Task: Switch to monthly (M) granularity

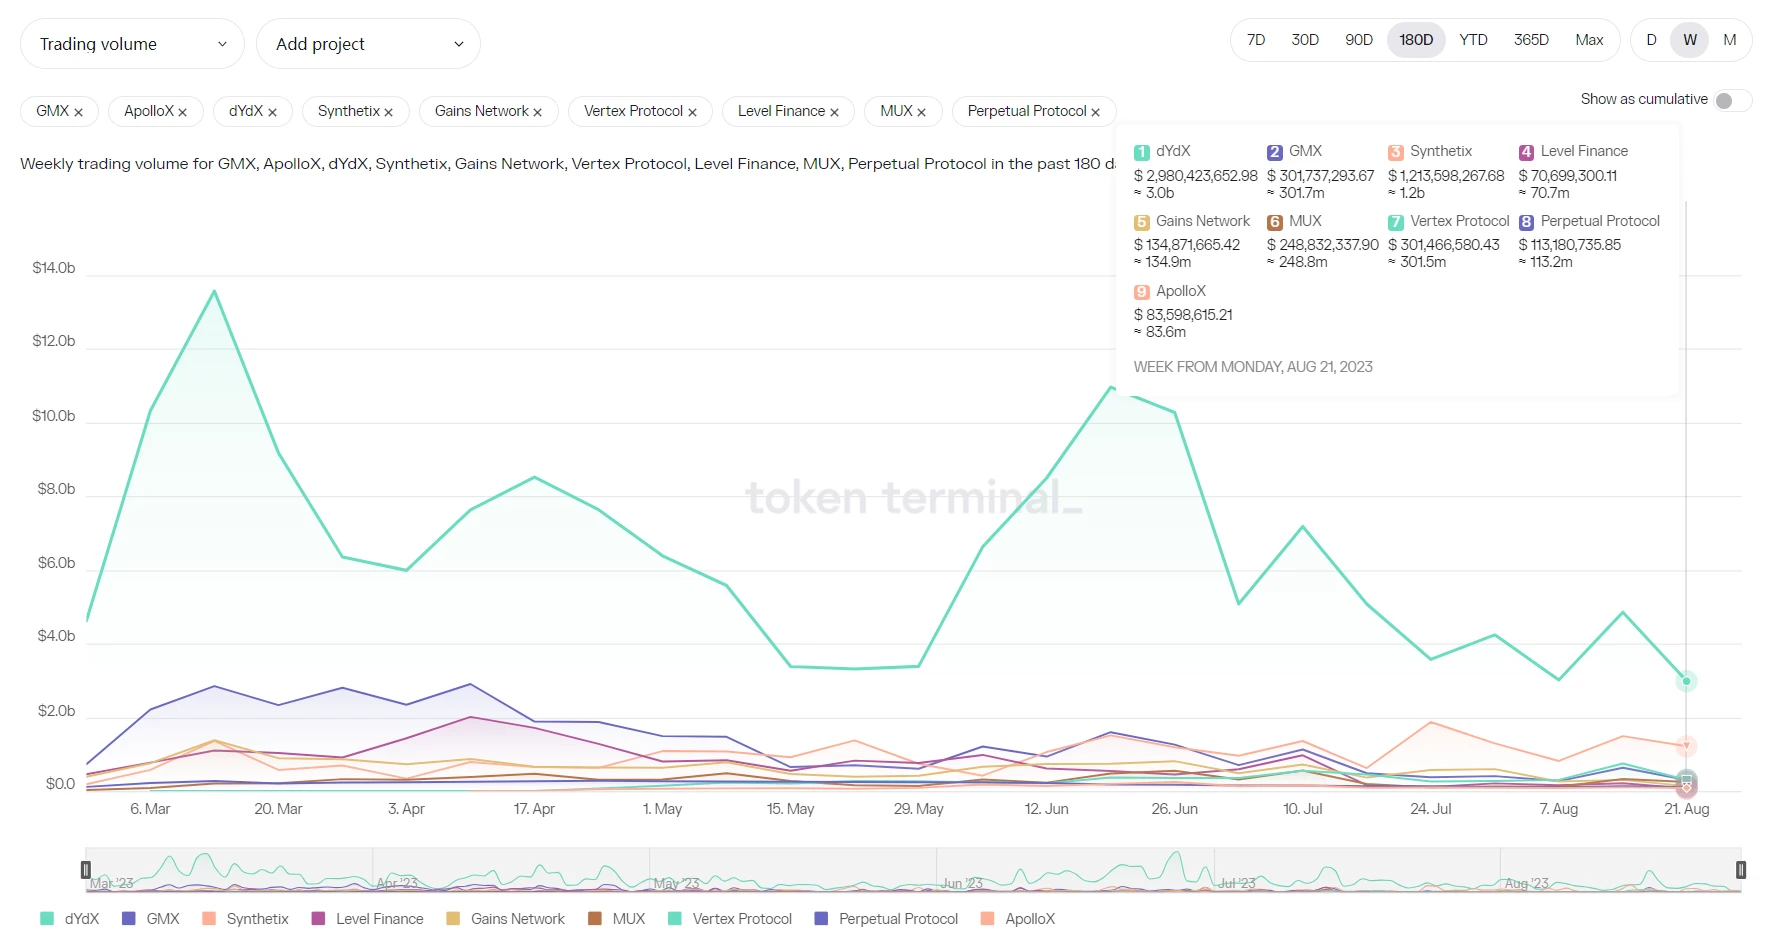Action: tap(1730, 40)
